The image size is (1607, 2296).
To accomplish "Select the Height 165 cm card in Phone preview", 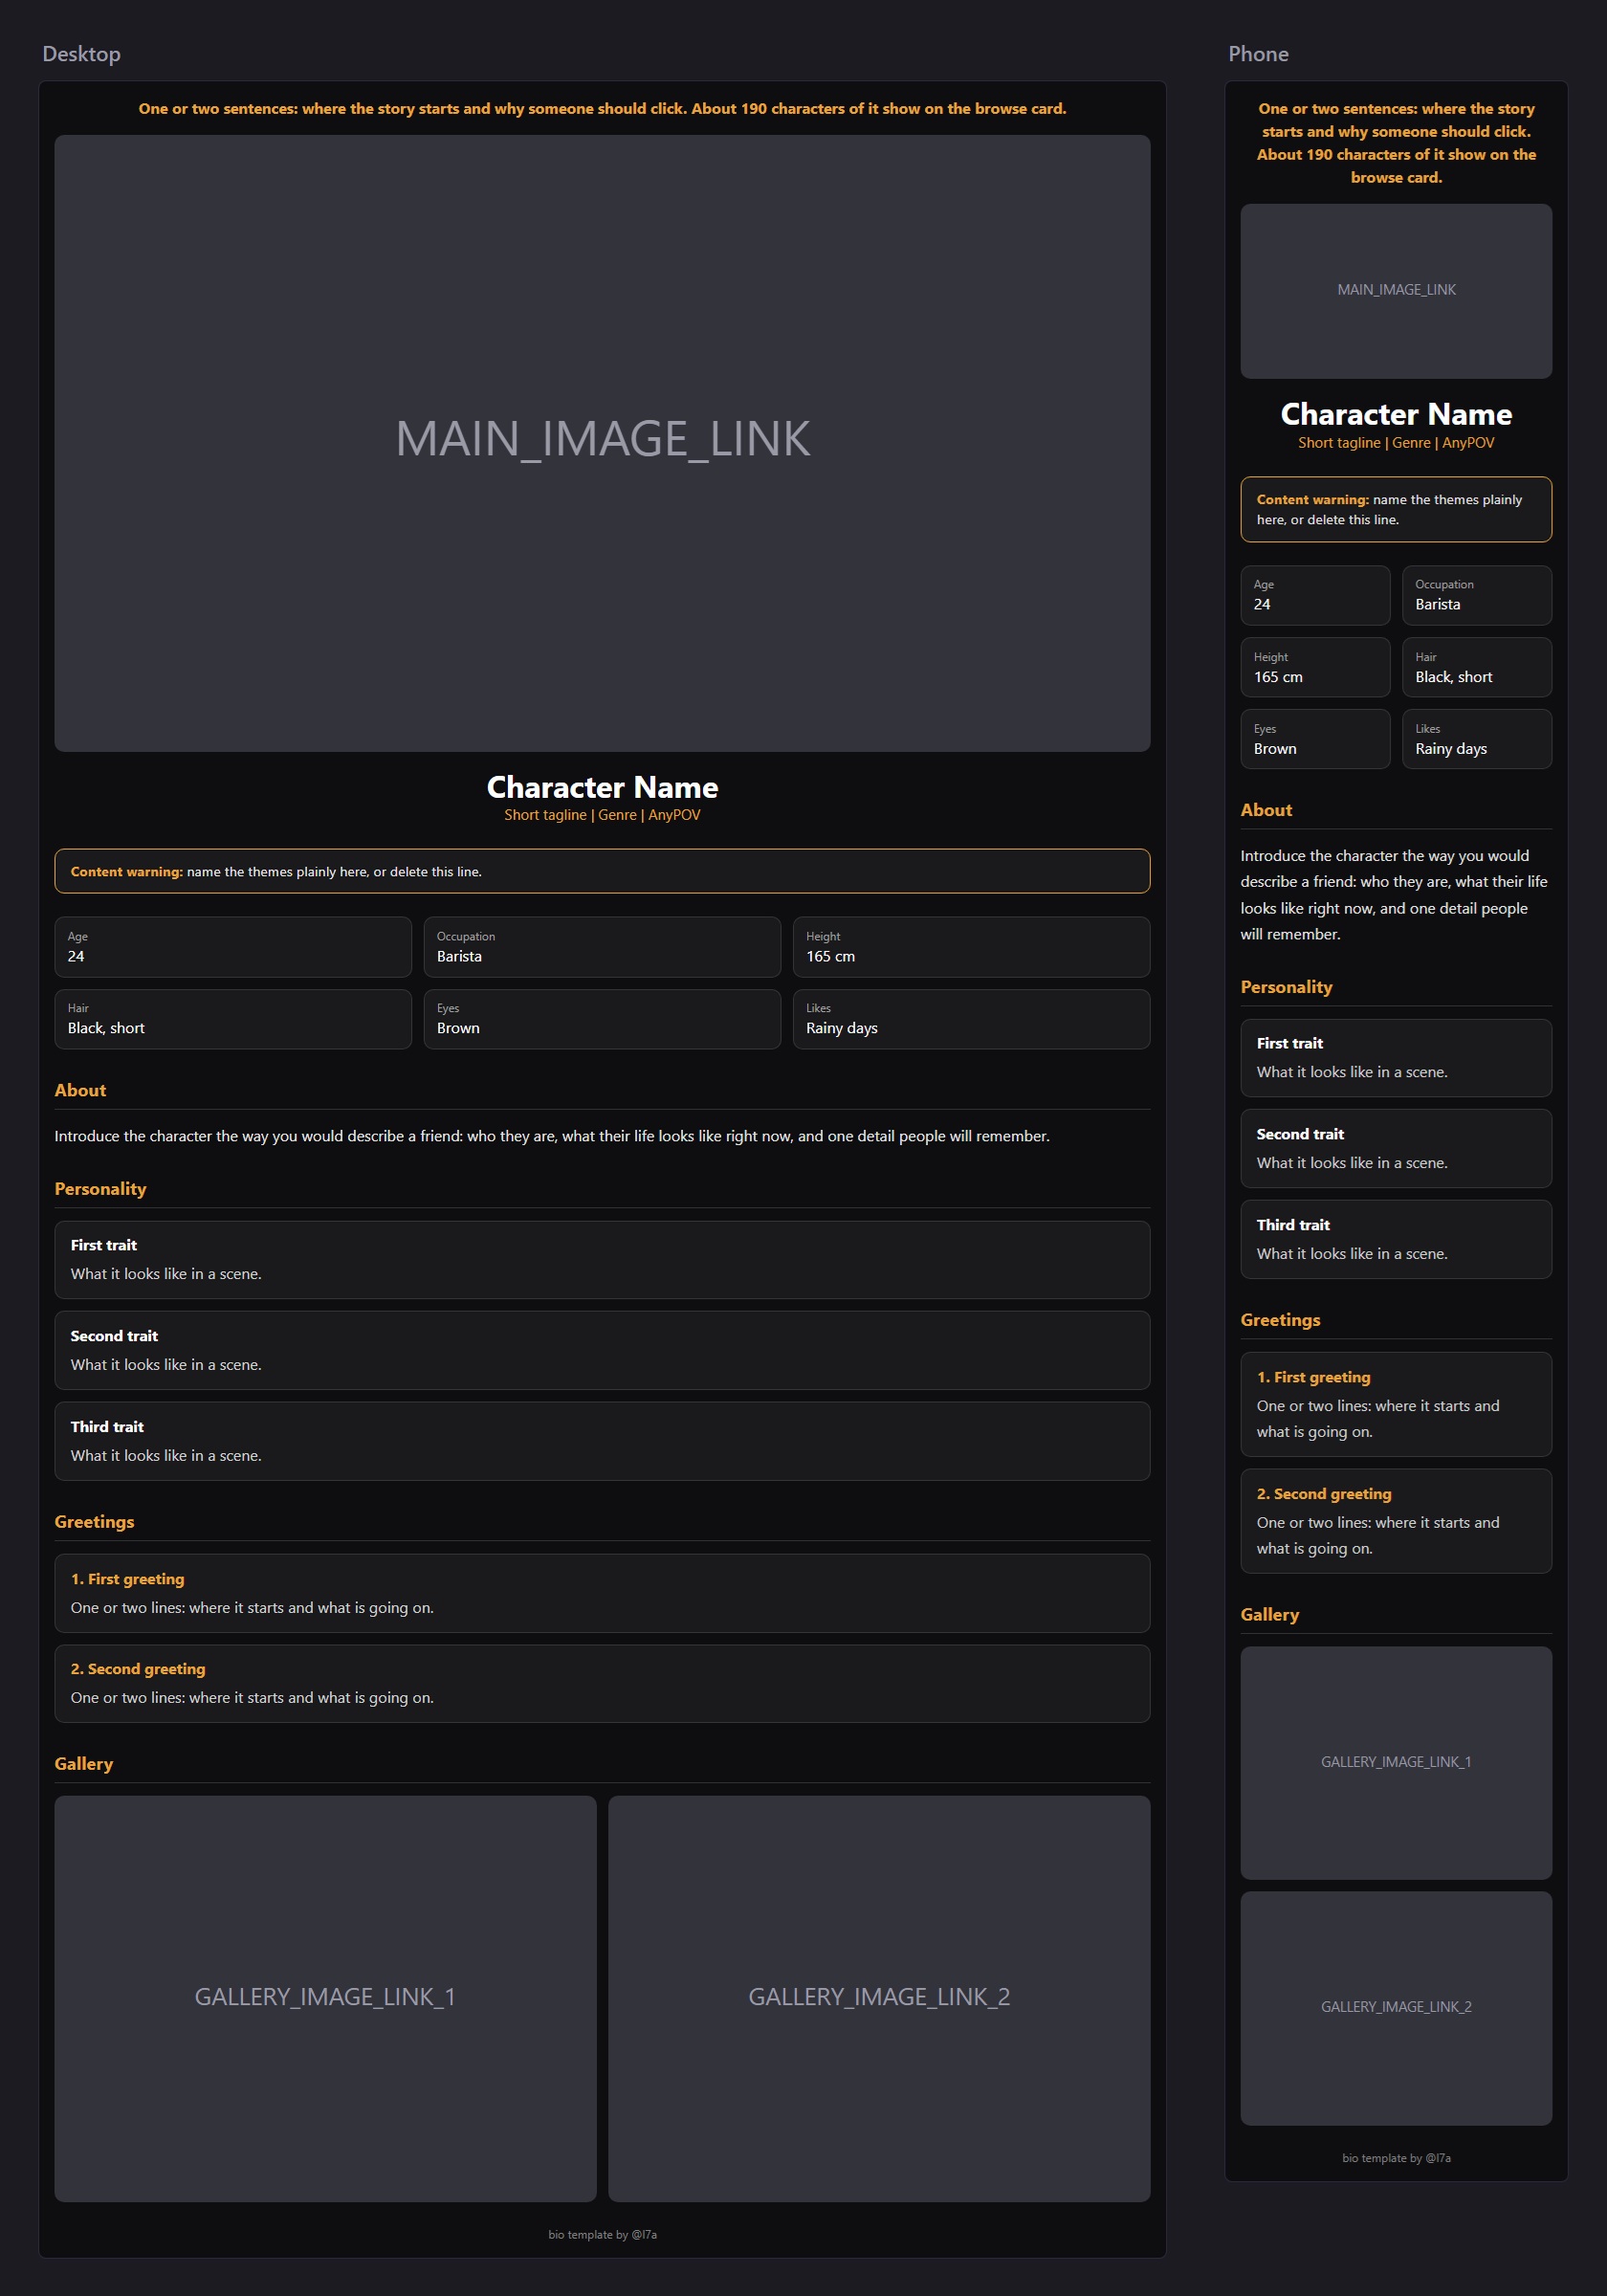I will tap(1315, 667).
